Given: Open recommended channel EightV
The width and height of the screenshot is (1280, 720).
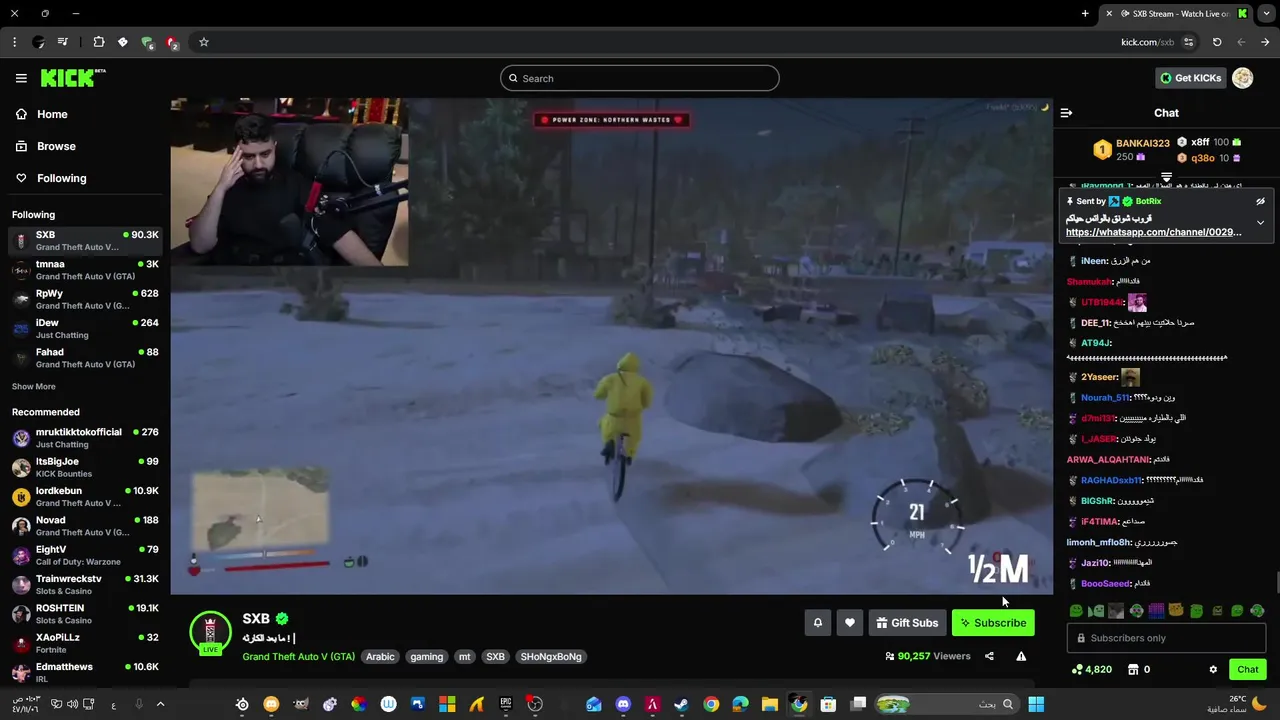Looking at the screenshot, I should (x=85, y=555).
